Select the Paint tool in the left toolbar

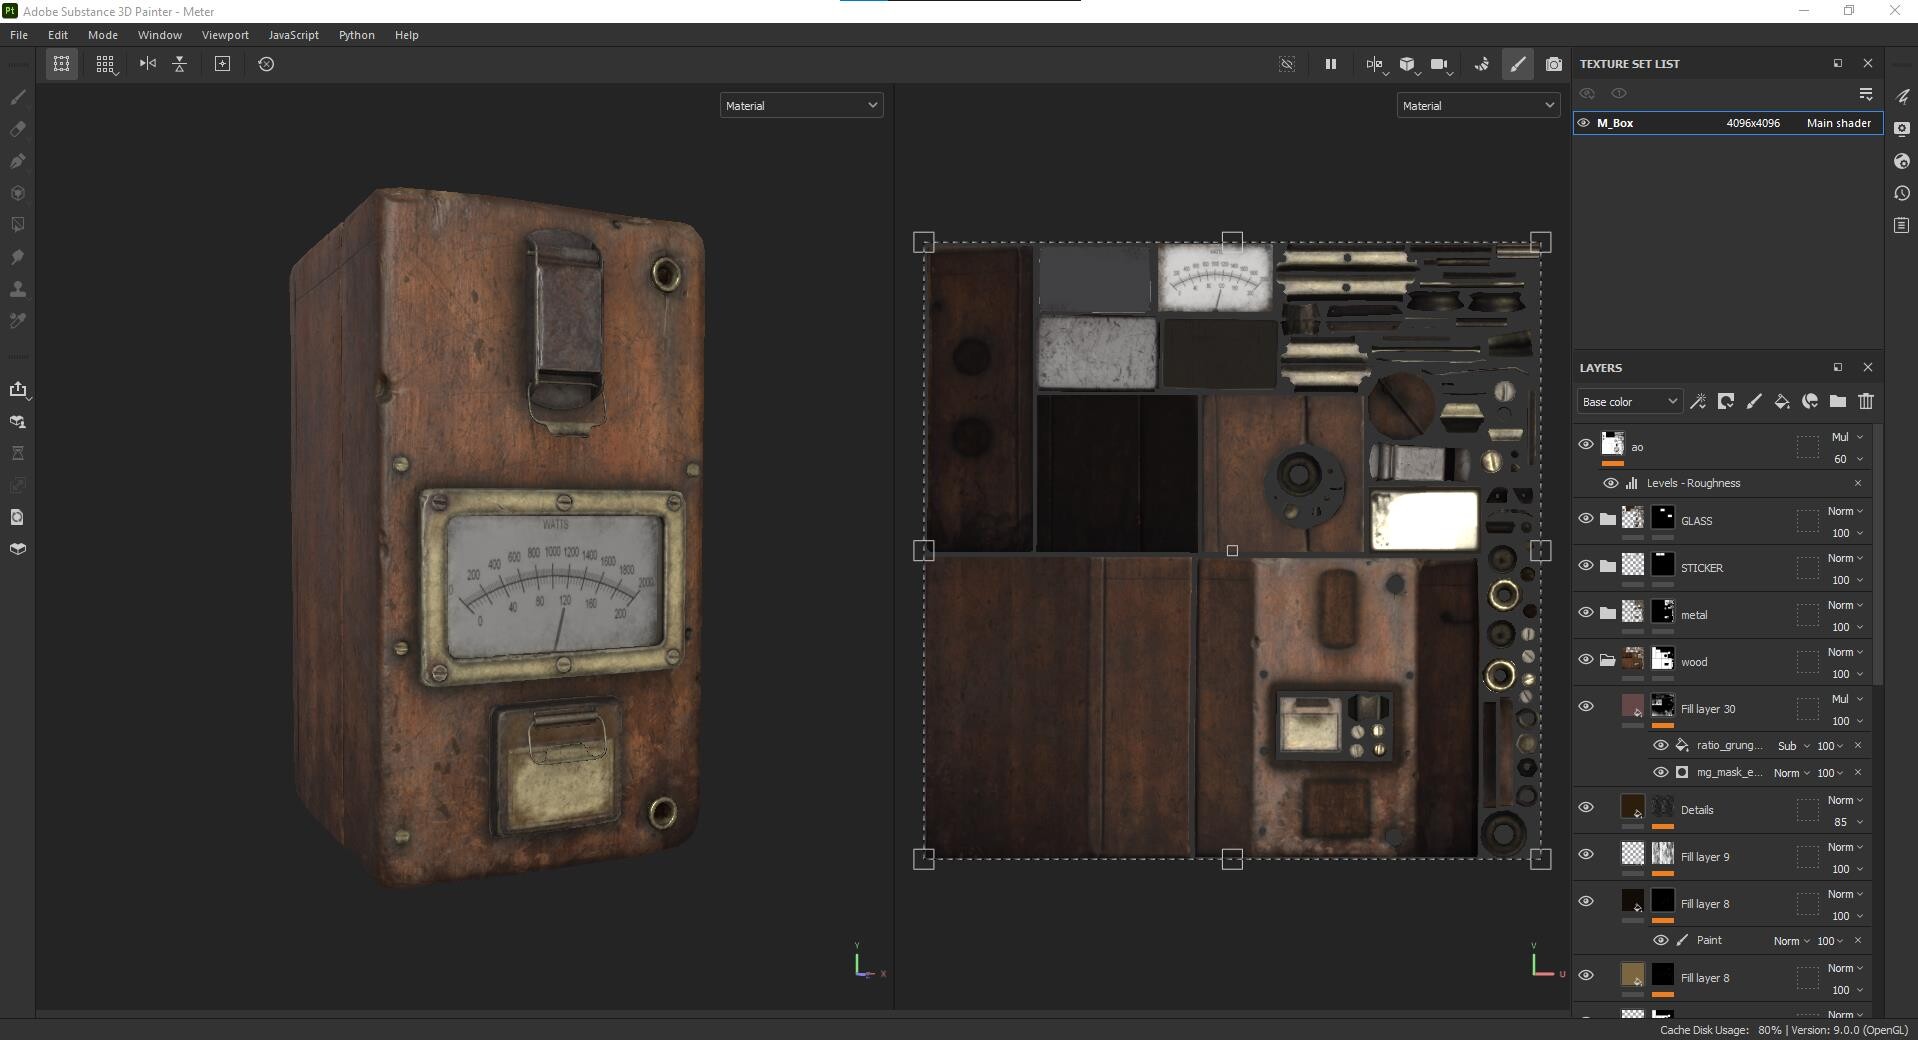pyautogui.click(x=17, y=97)
